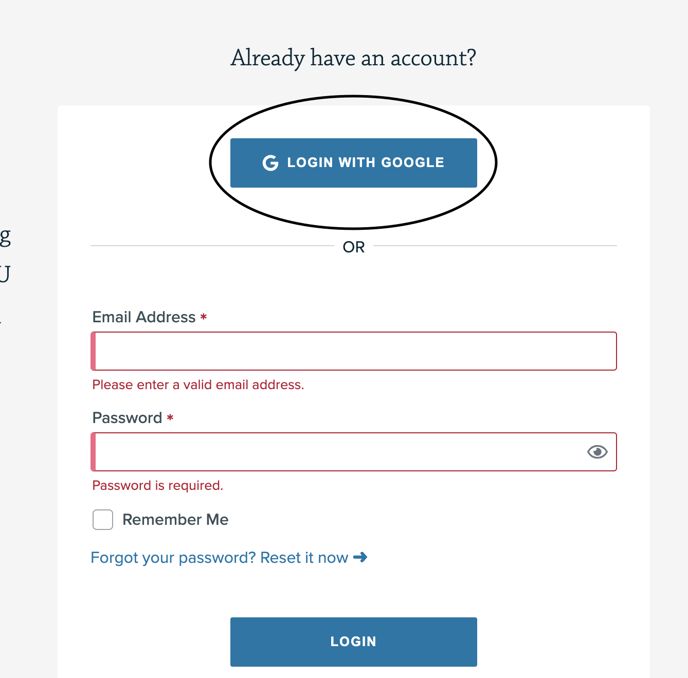Submit with the blue LOGIN button
The width and height of the screenshot is (688, 678).
pos(353,642)
